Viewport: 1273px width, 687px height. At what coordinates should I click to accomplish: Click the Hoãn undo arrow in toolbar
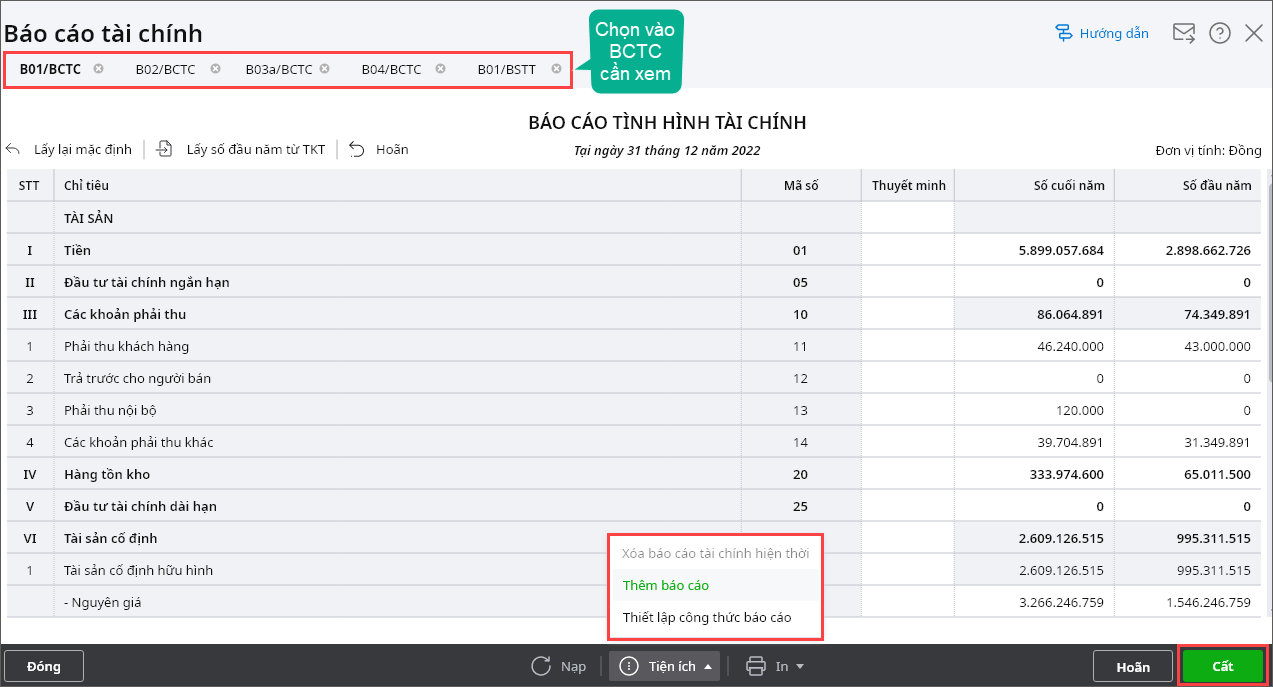click(x=357, y=149)
